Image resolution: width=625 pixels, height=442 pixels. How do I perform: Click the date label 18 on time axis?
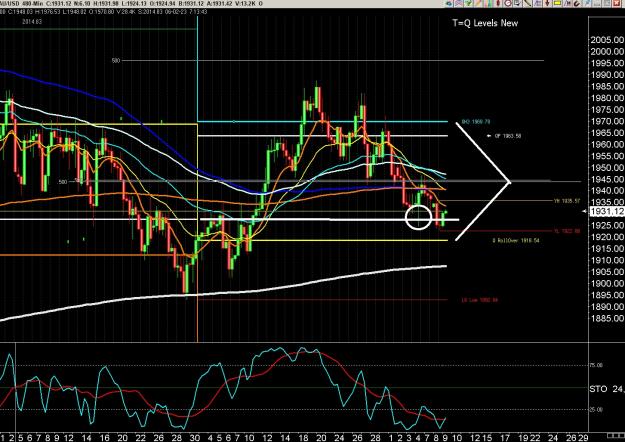coord(303,438)
